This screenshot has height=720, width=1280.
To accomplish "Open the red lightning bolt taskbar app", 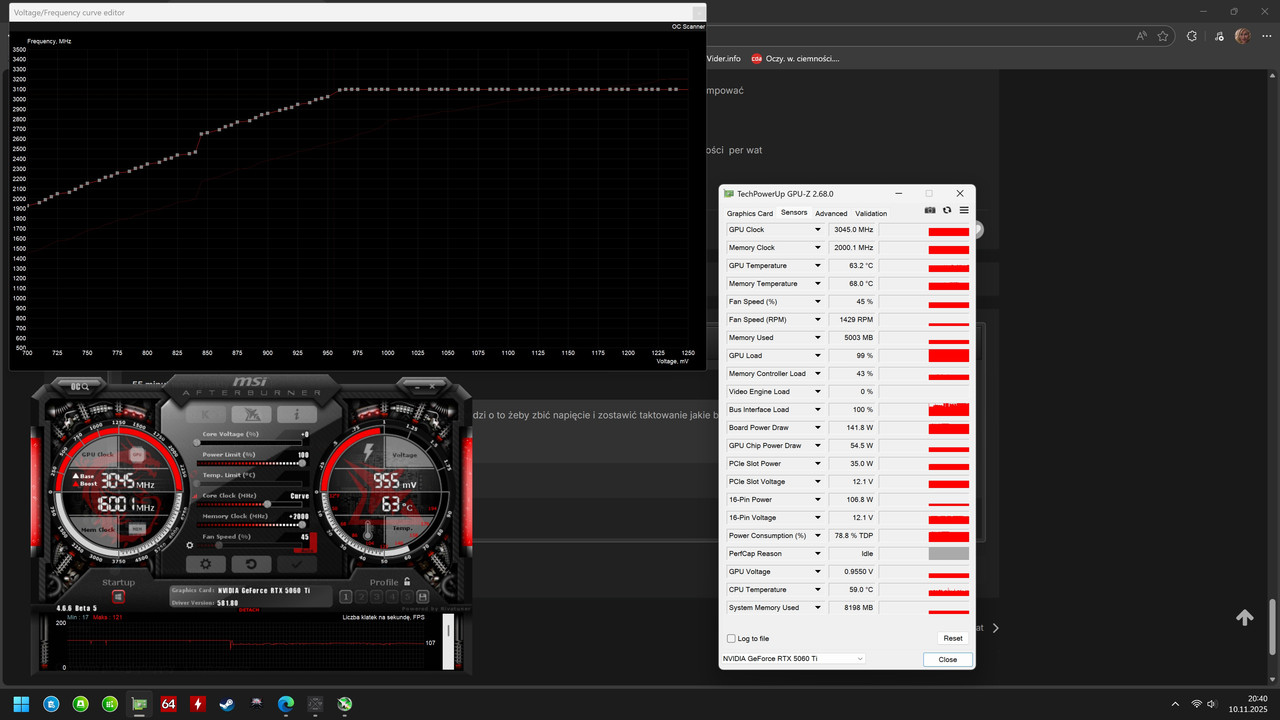I will pyautogui.click(x=198, y=704).
